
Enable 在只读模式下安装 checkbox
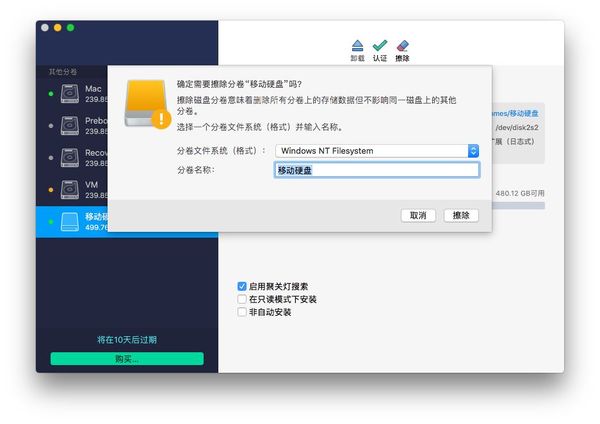(242, 299)
